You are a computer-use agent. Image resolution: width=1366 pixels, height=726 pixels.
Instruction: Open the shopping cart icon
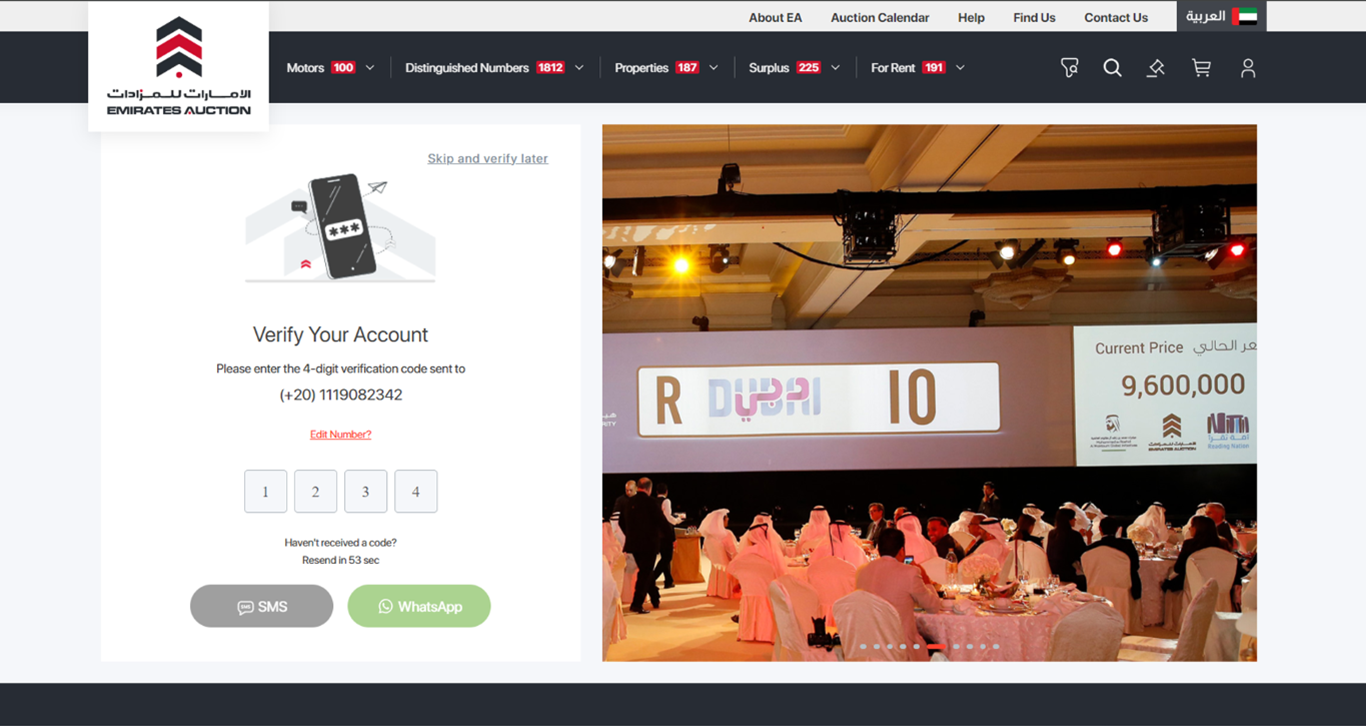[x=1201, y=67]
